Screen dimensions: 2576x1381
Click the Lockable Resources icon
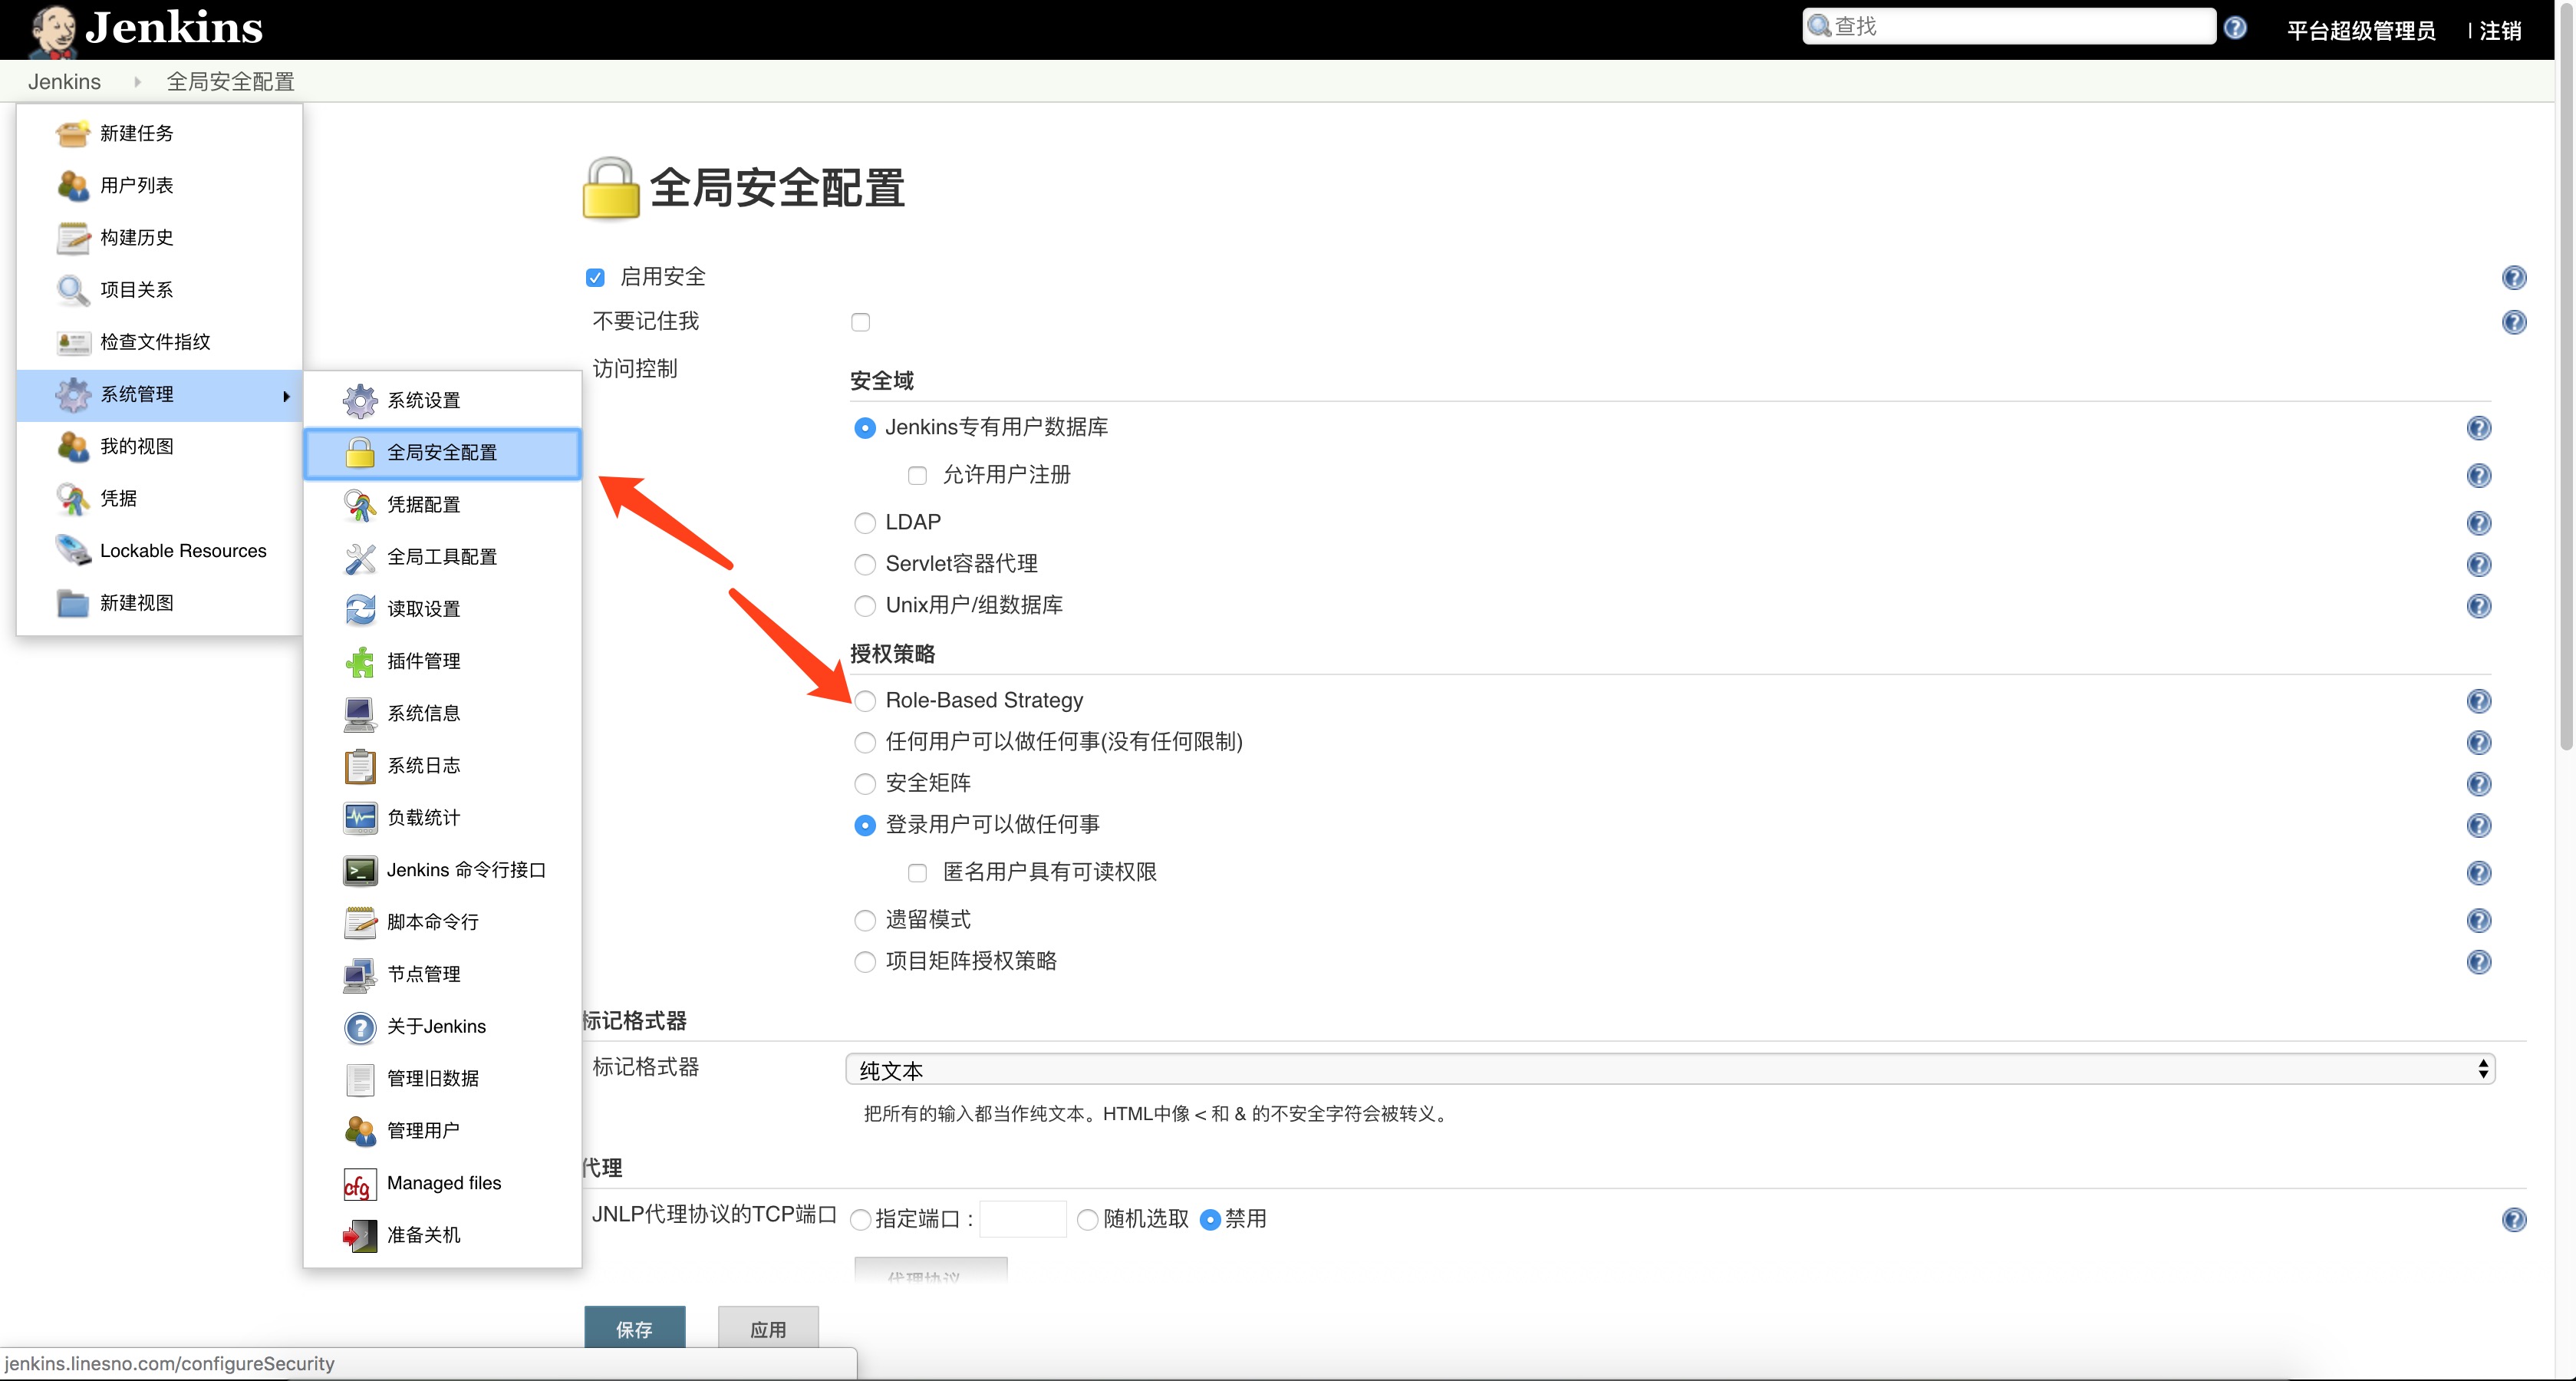click(72, 551)
